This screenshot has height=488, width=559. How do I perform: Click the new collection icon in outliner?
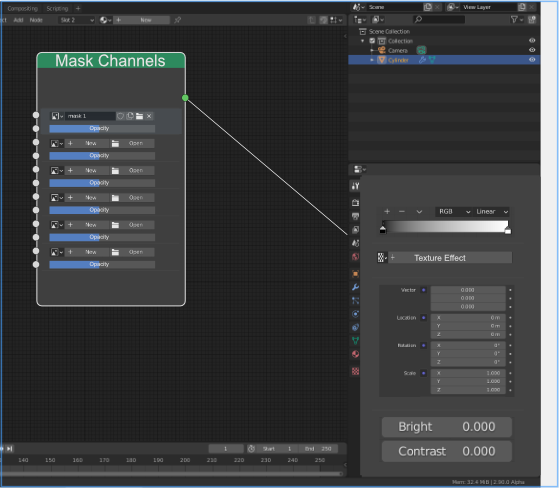click(x=532, y=20)
